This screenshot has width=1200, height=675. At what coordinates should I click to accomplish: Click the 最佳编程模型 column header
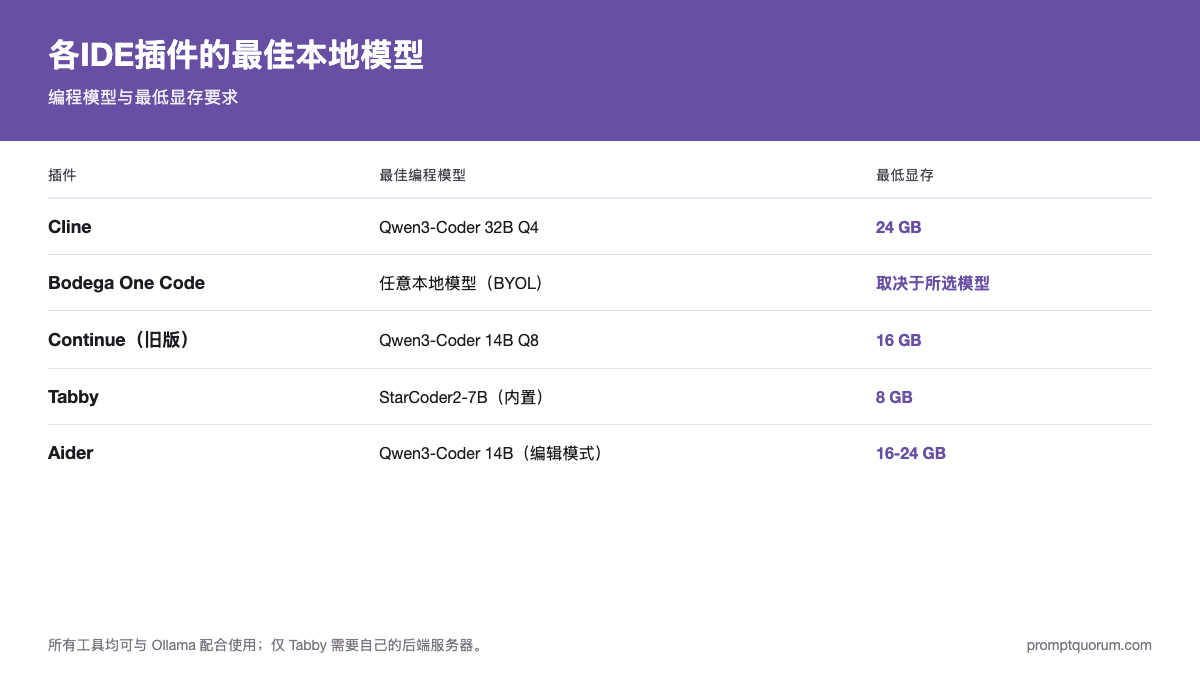point(422,175)
